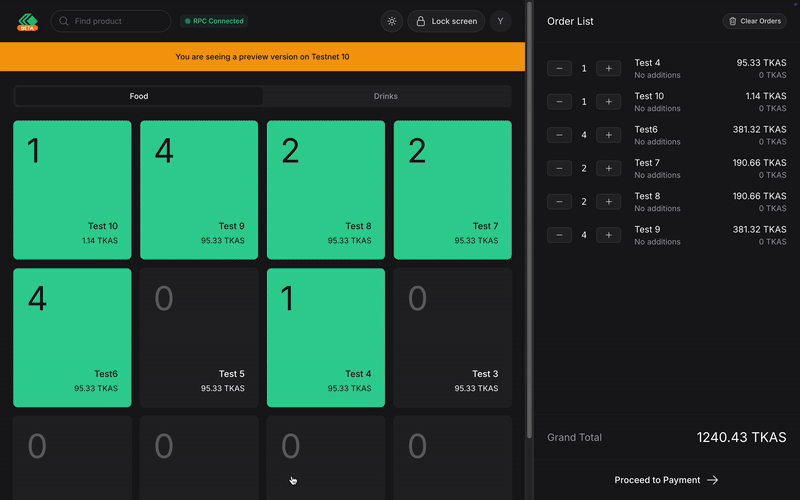
Task: Decrease Test 4 quantity with minus icon
Action: (x=559, y=68)
